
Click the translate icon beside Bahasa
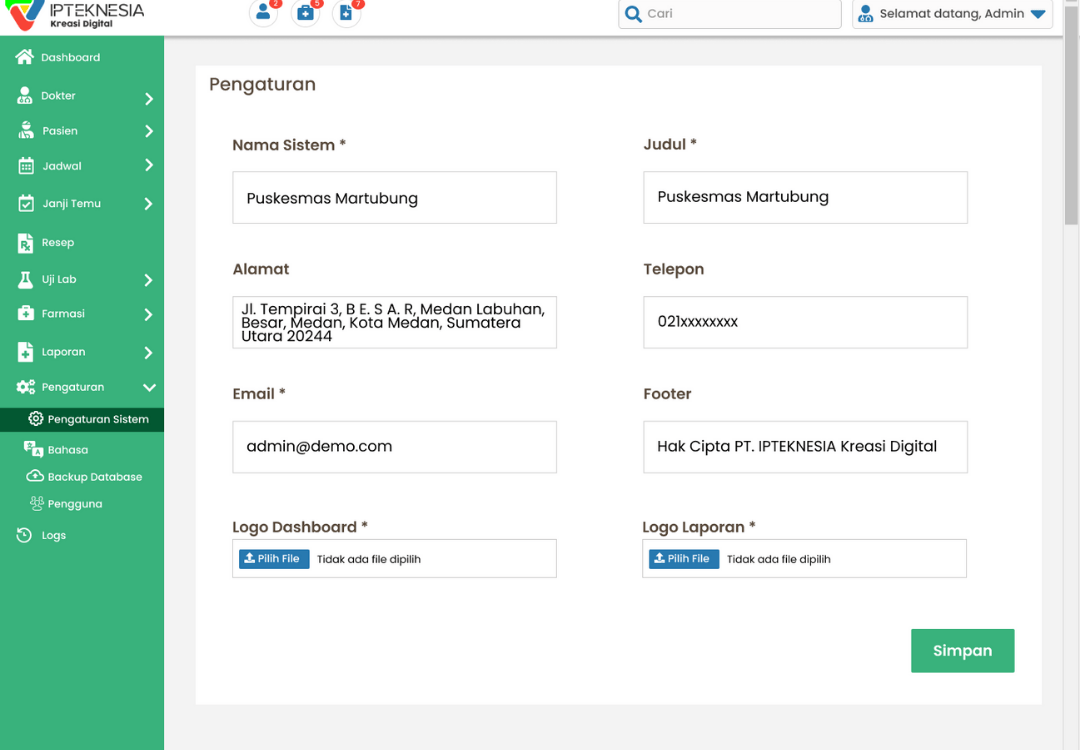(x=33, y=450)
